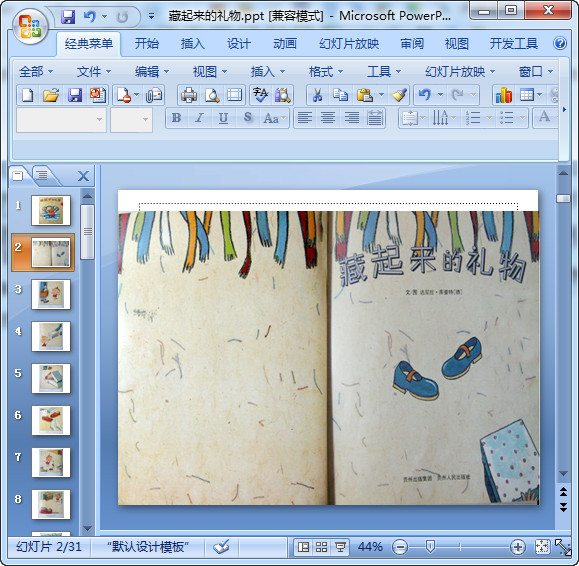Click the zoom slider handle
This screenshot has height=566, width=579.
tap(430, 546)
